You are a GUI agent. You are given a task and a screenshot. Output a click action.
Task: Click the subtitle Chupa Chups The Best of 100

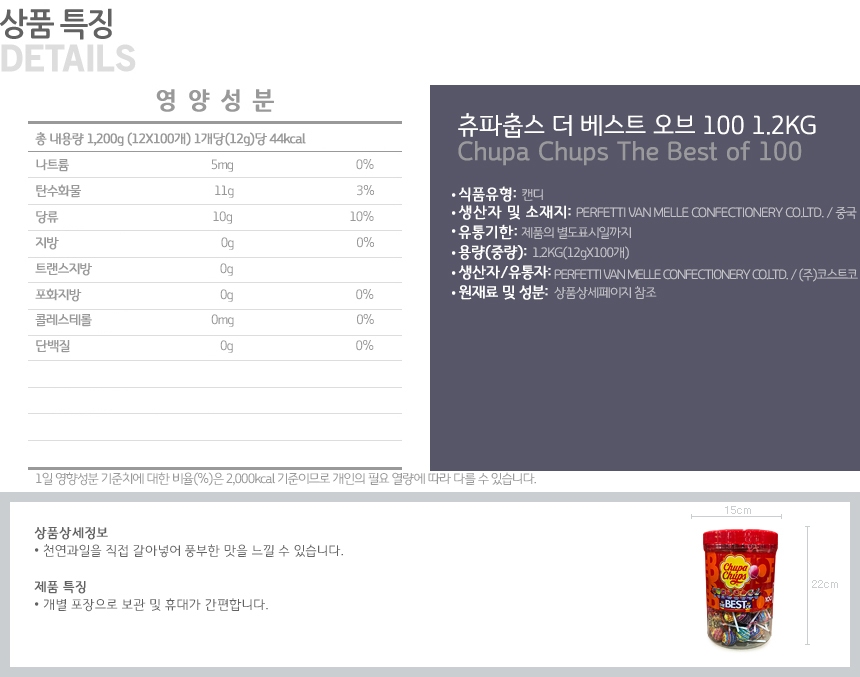pyautogui.click(x=629, y=152)
